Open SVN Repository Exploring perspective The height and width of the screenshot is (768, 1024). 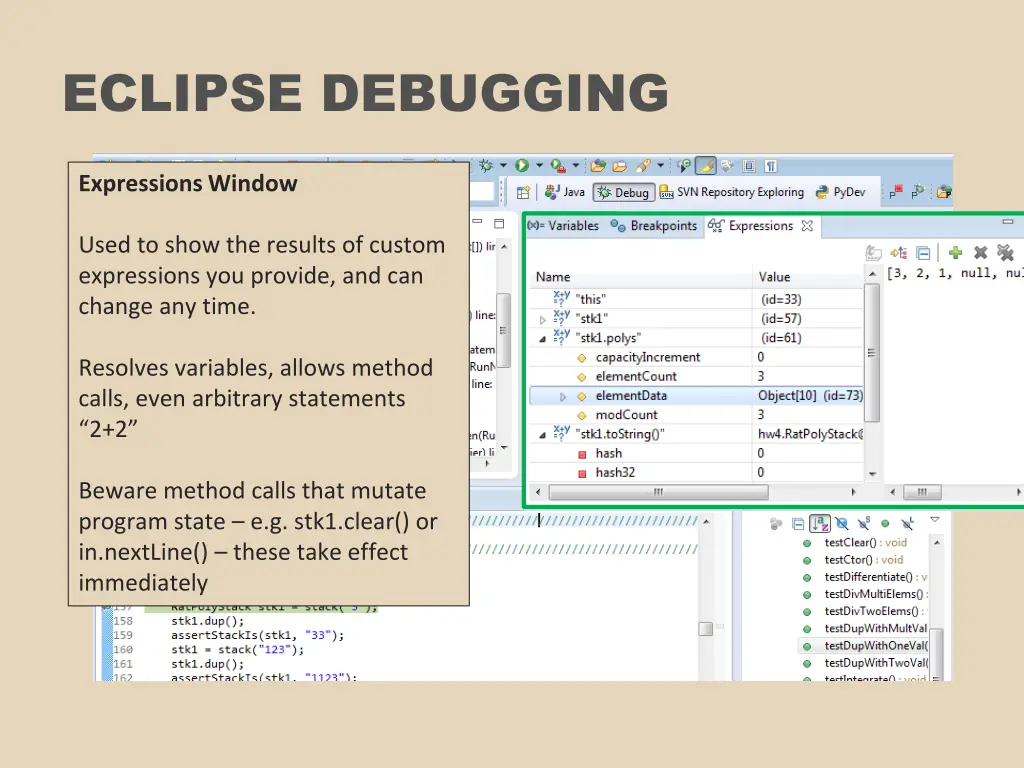(x=738, y=192)
